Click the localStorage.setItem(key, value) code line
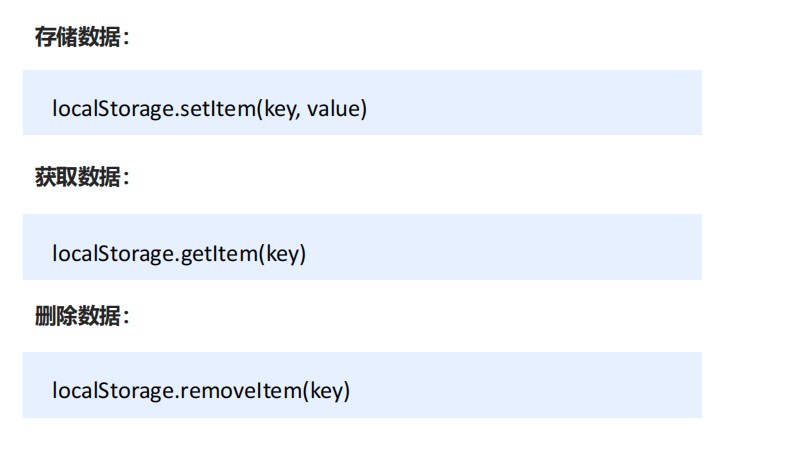This screenshot has width=810, height=471. click(210, 108)
